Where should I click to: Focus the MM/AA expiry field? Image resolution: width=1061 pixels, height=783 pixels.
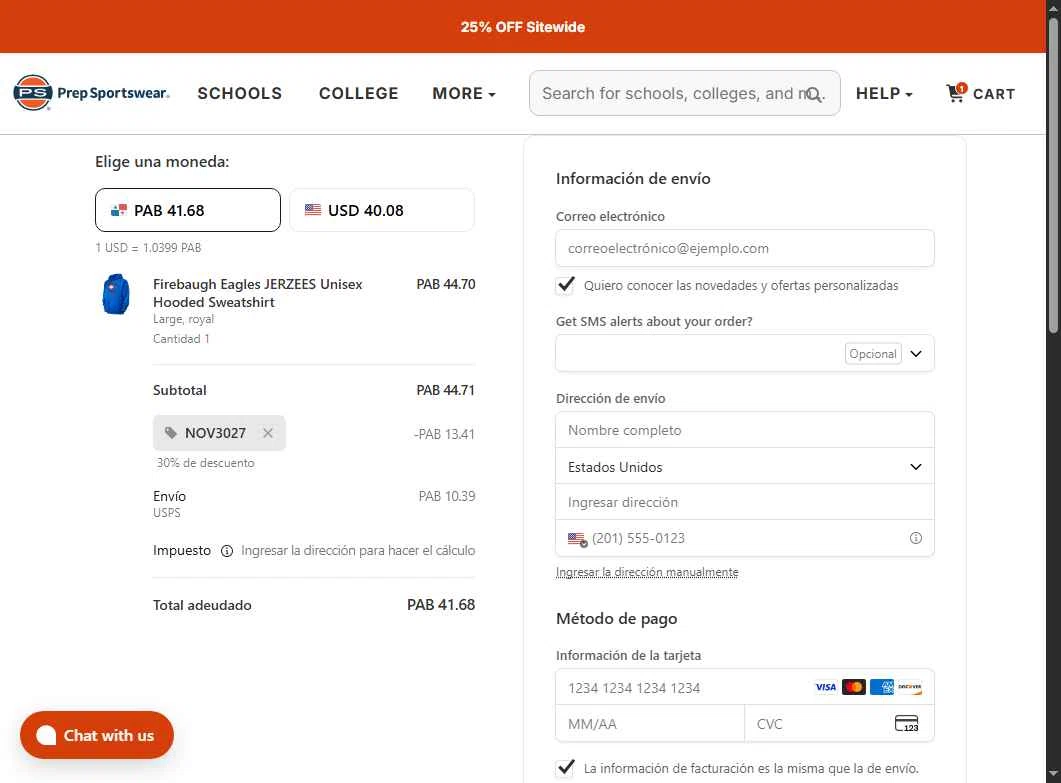point(650,724)
